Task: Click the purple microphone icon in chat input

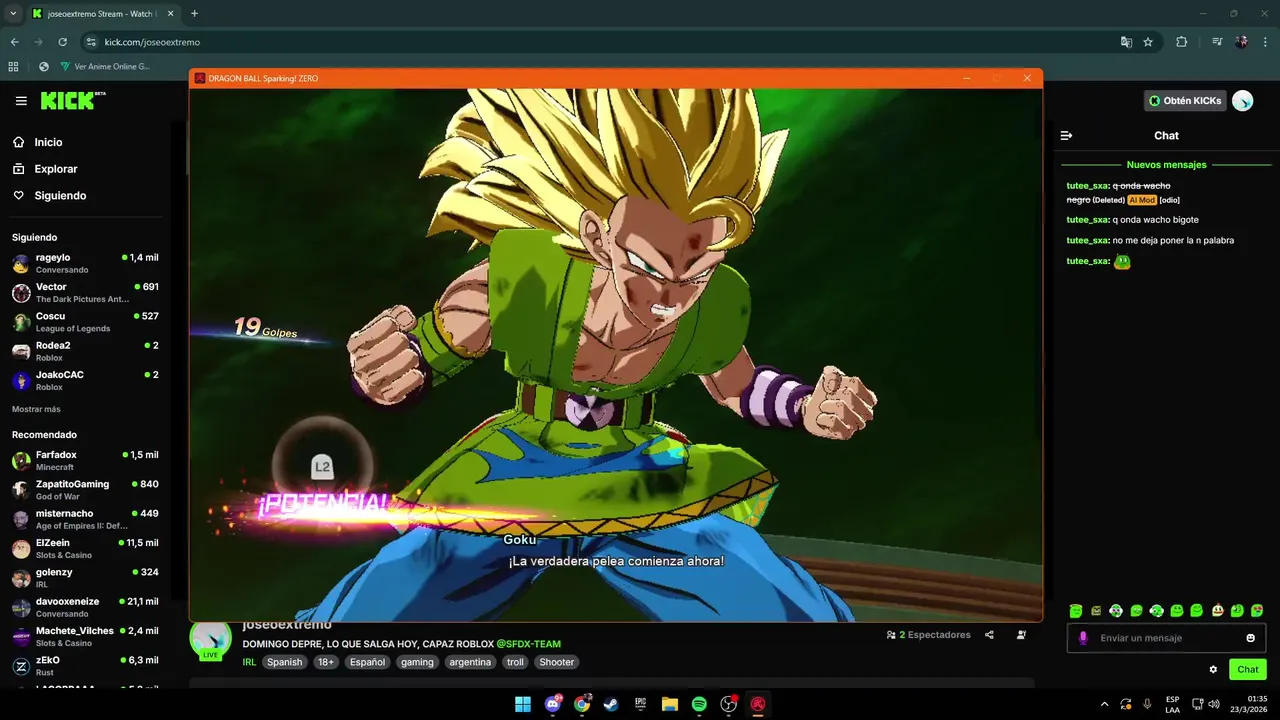Action: pos(1083,638)
